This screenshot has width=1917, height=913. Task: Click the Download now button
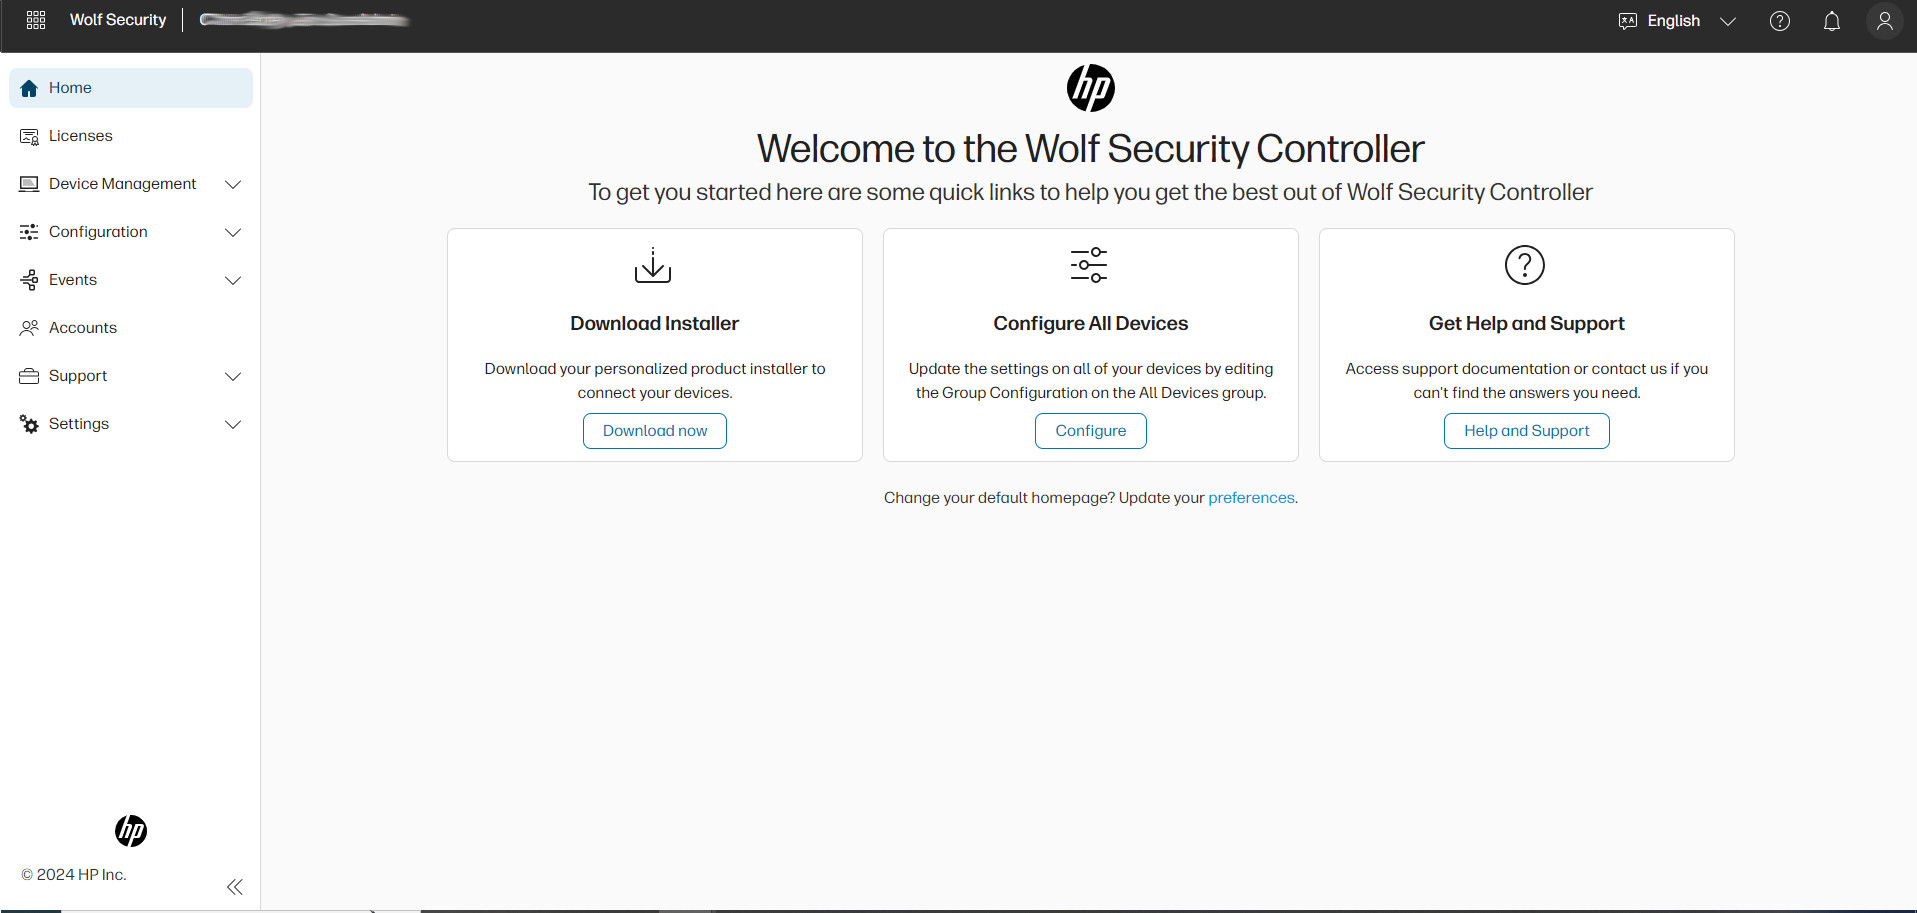654,430
